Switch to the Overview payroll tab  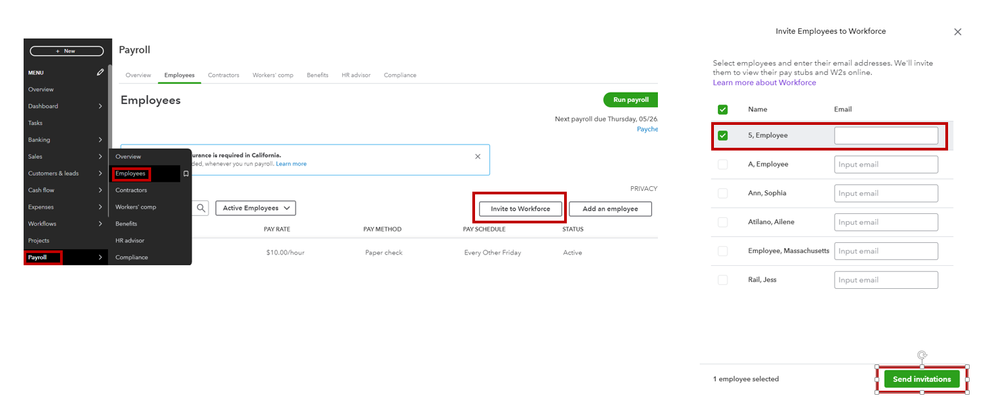138,75
